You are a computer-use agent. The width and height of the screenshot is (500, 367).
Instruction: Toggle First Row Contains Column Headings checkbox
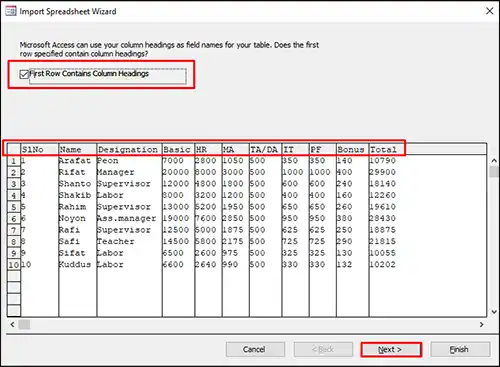pos(24,74)
